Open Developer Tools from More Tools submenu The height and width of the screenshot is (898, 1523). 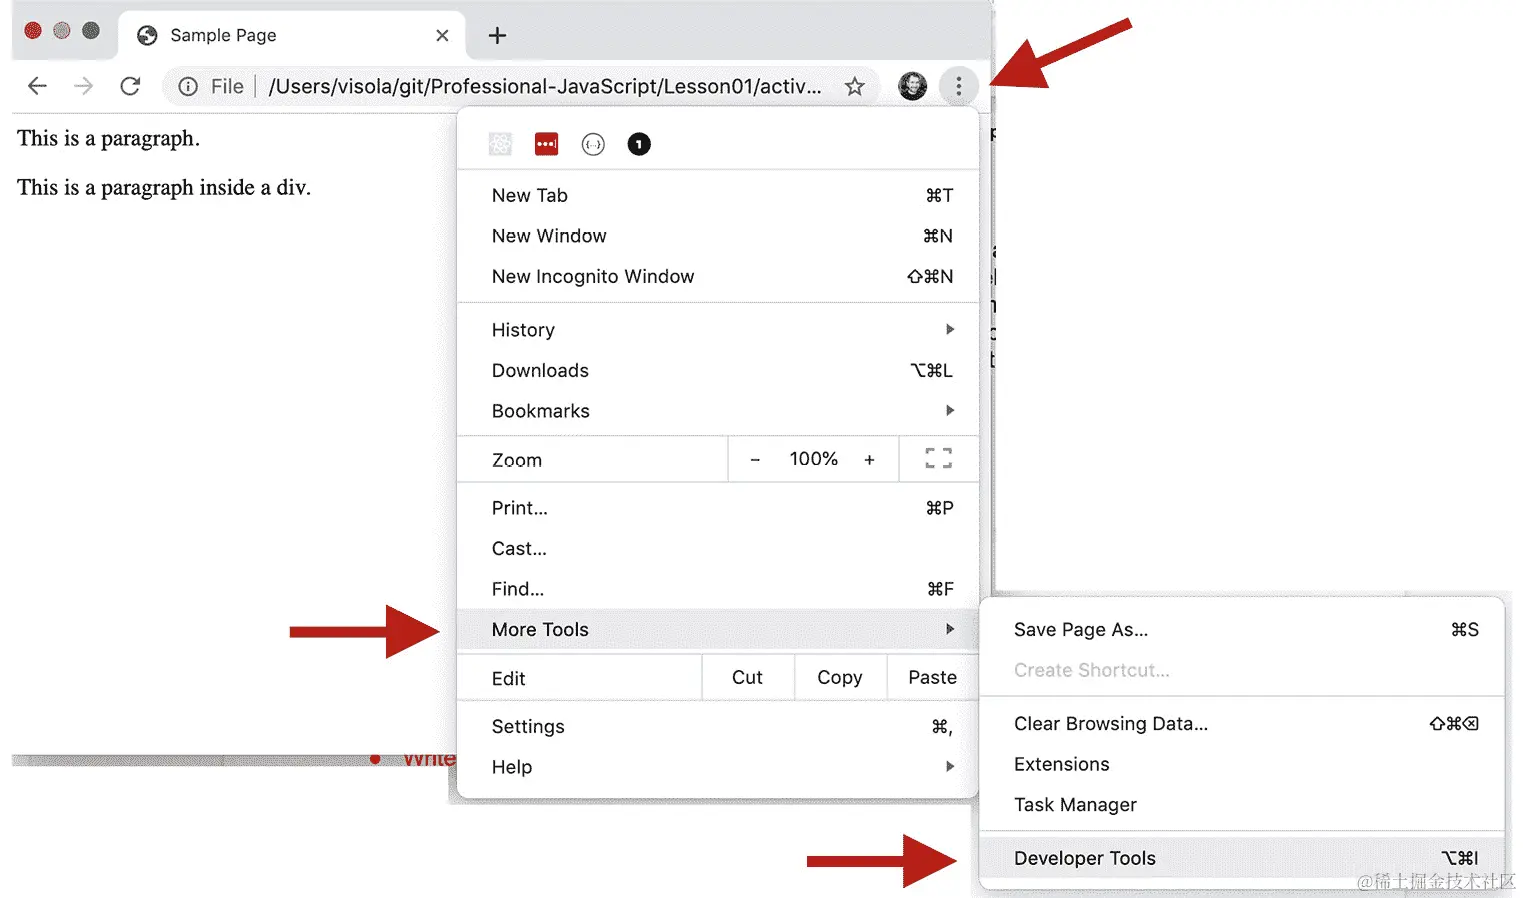1084,857
